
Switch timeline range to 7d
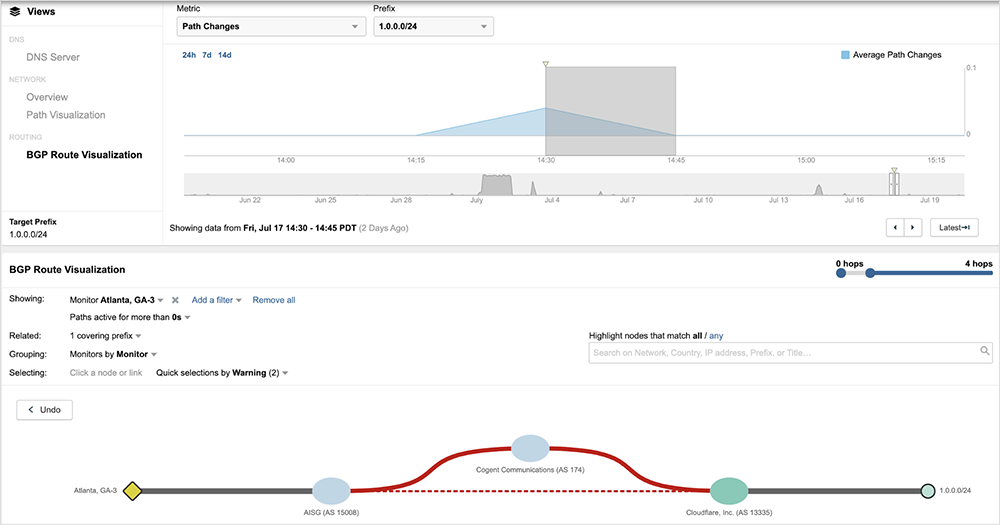coord(207,55)
